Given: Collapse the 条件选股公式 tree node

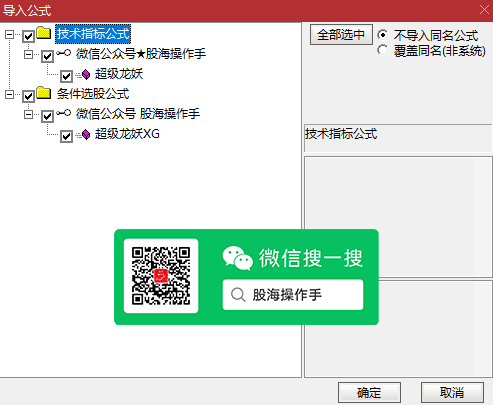Looking at the screenshot, I should [x=9, y=94].
